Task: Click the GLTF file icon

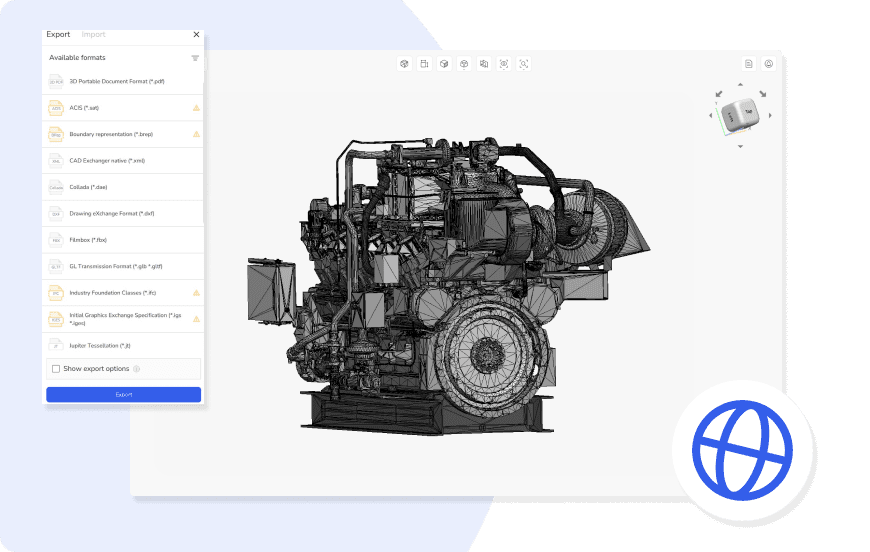Action: [x=56, y=266]
